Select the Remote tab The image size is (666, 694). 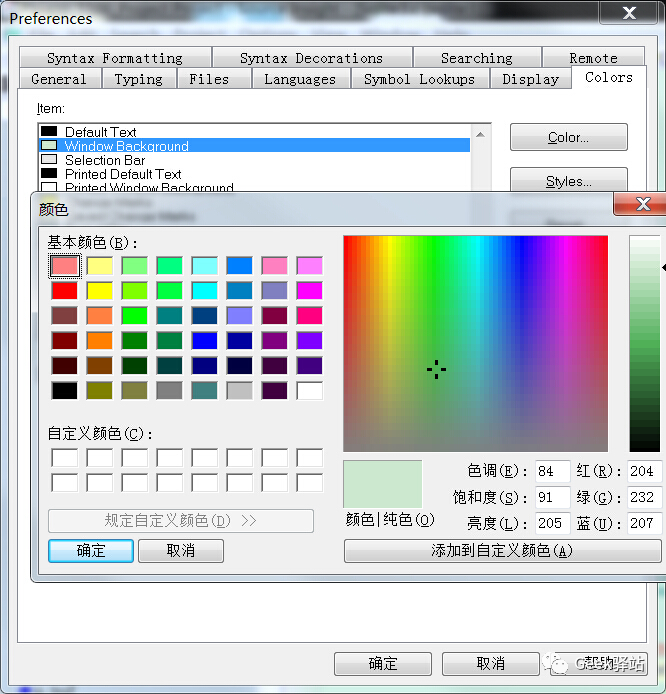coord(593,58)
